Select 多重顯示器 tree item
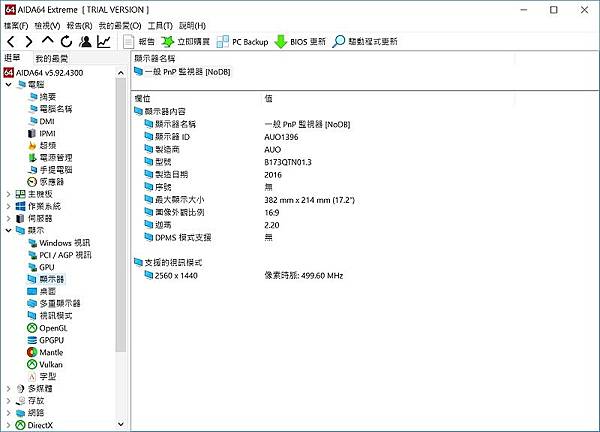This screenshot has width=600, height=432. pyautogui.click(x=54, y=303)
